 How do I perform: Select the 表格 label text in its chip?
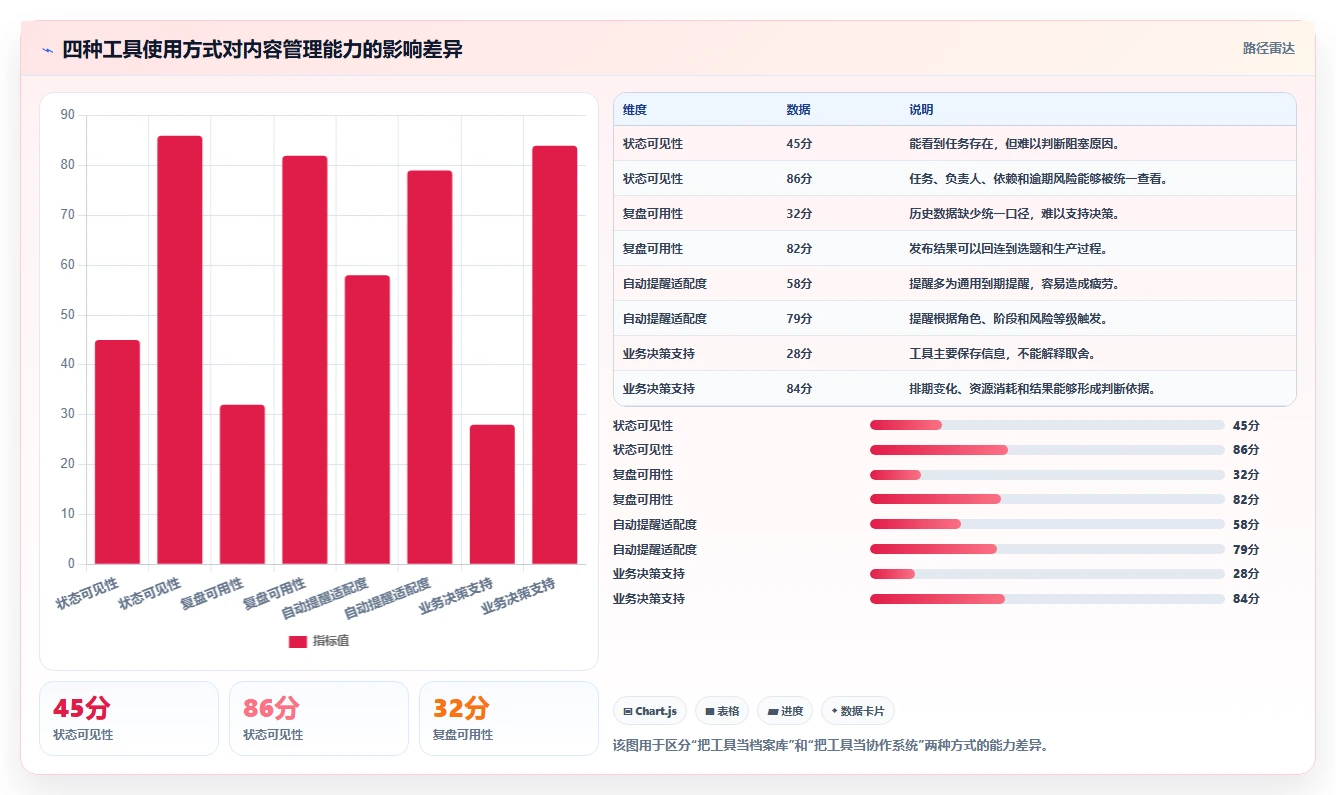point(728,711)
